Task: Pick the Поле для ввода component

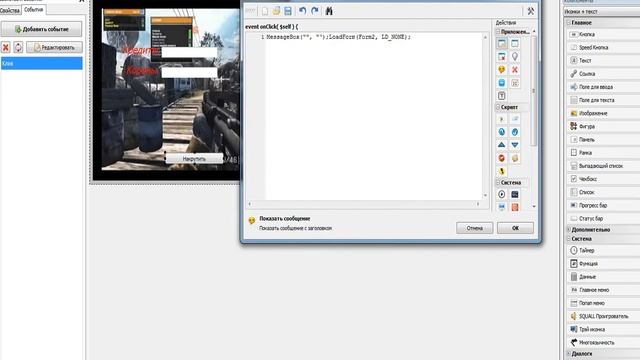Action: click(x=602, y=87)
